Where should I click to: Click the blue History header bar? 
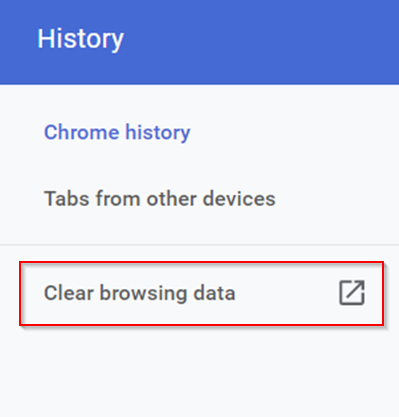pos(199,42)
